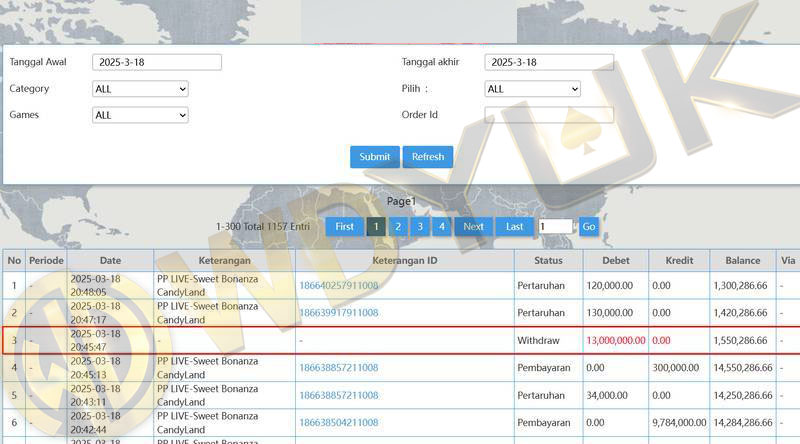The width and height of the screenshot is (800, 444).
Task: Click into the Order Id field
Action: 549,115
